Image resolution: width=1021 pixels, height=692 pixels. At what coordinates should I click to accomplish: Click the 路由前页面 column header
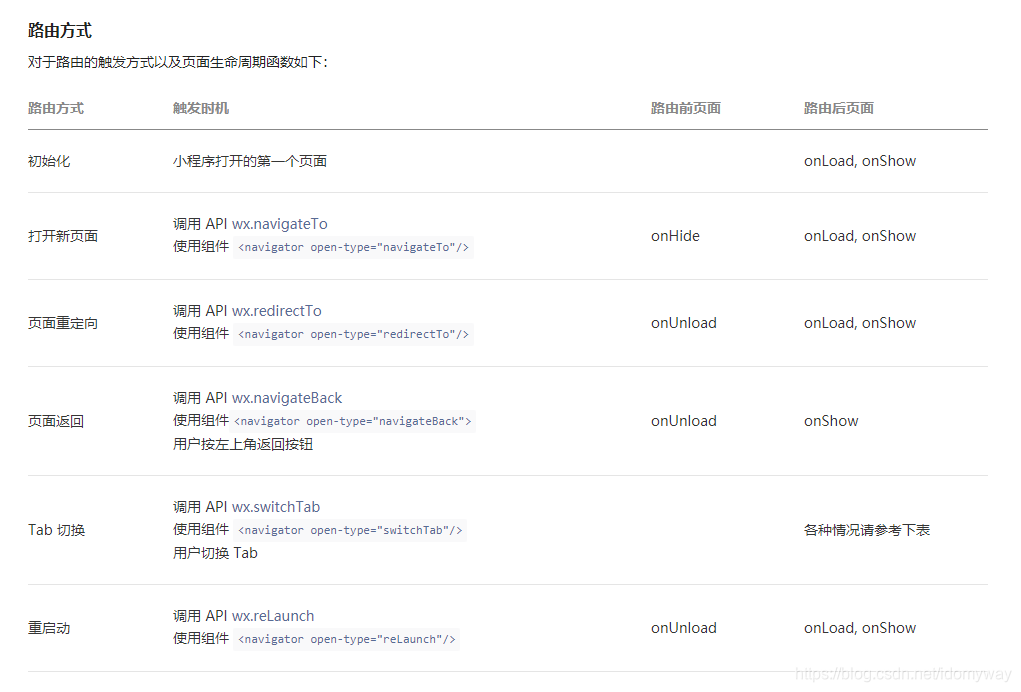coord(686,108)
